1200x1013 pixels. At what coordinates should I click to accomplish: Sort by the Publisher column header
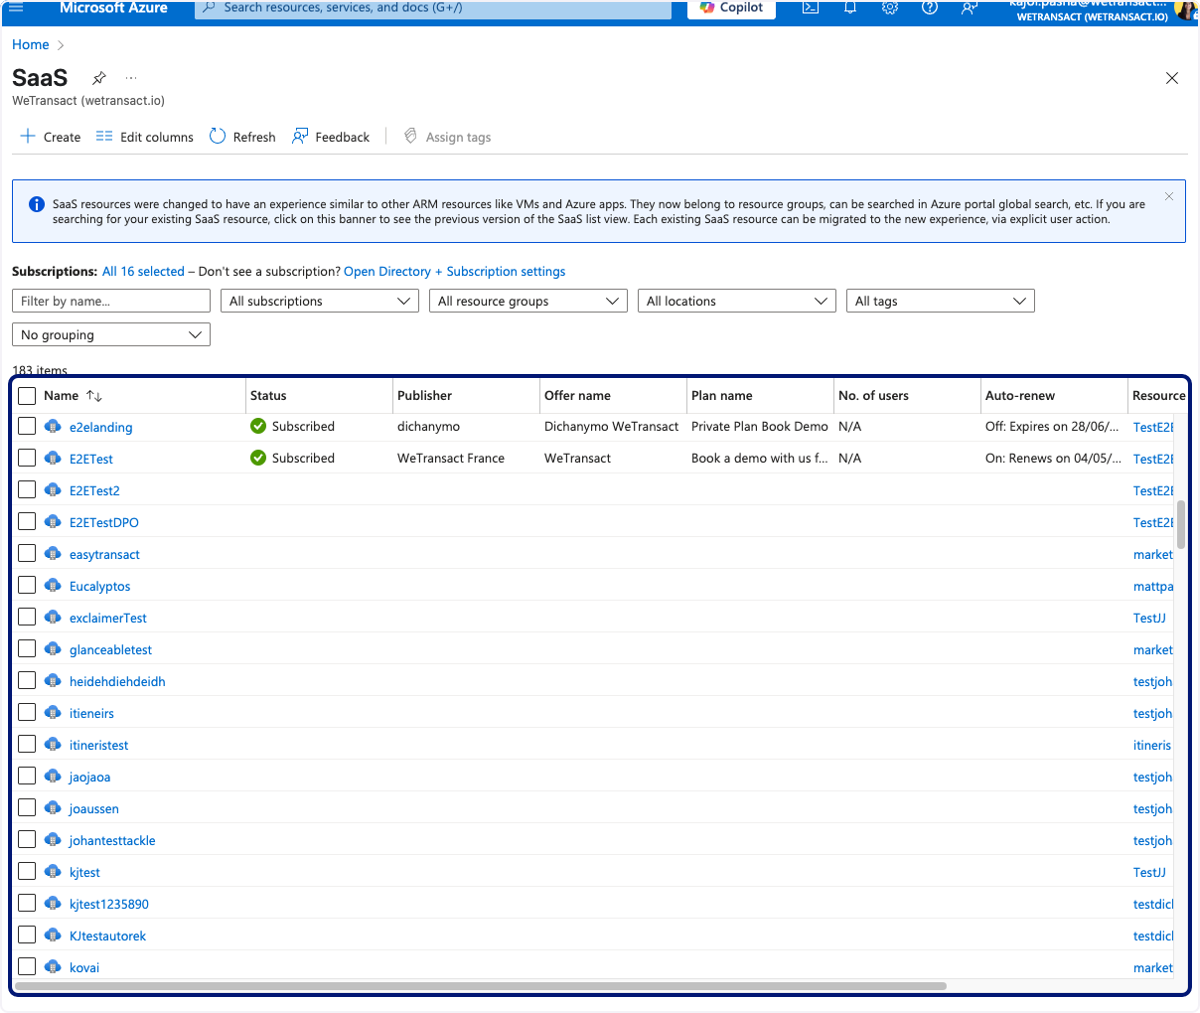coord(425,396)
